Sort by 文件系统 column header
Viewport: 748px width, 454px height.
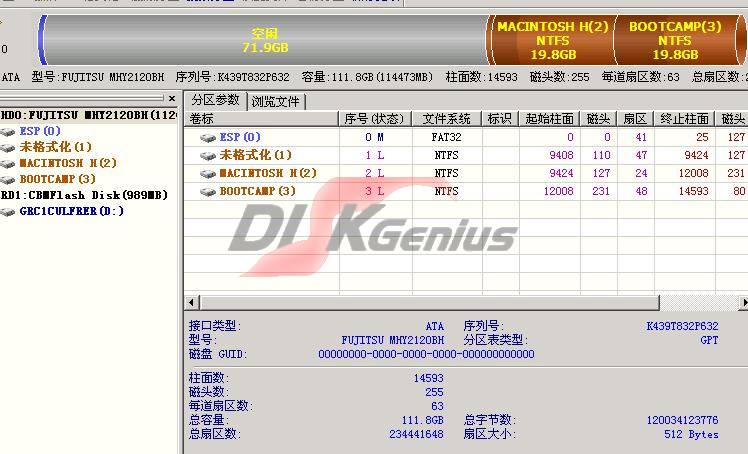[447, 119]
